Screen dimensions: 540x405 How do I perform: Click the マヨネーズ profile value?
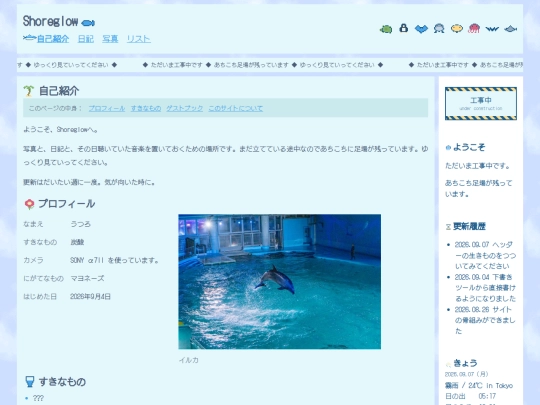point(87,278)
